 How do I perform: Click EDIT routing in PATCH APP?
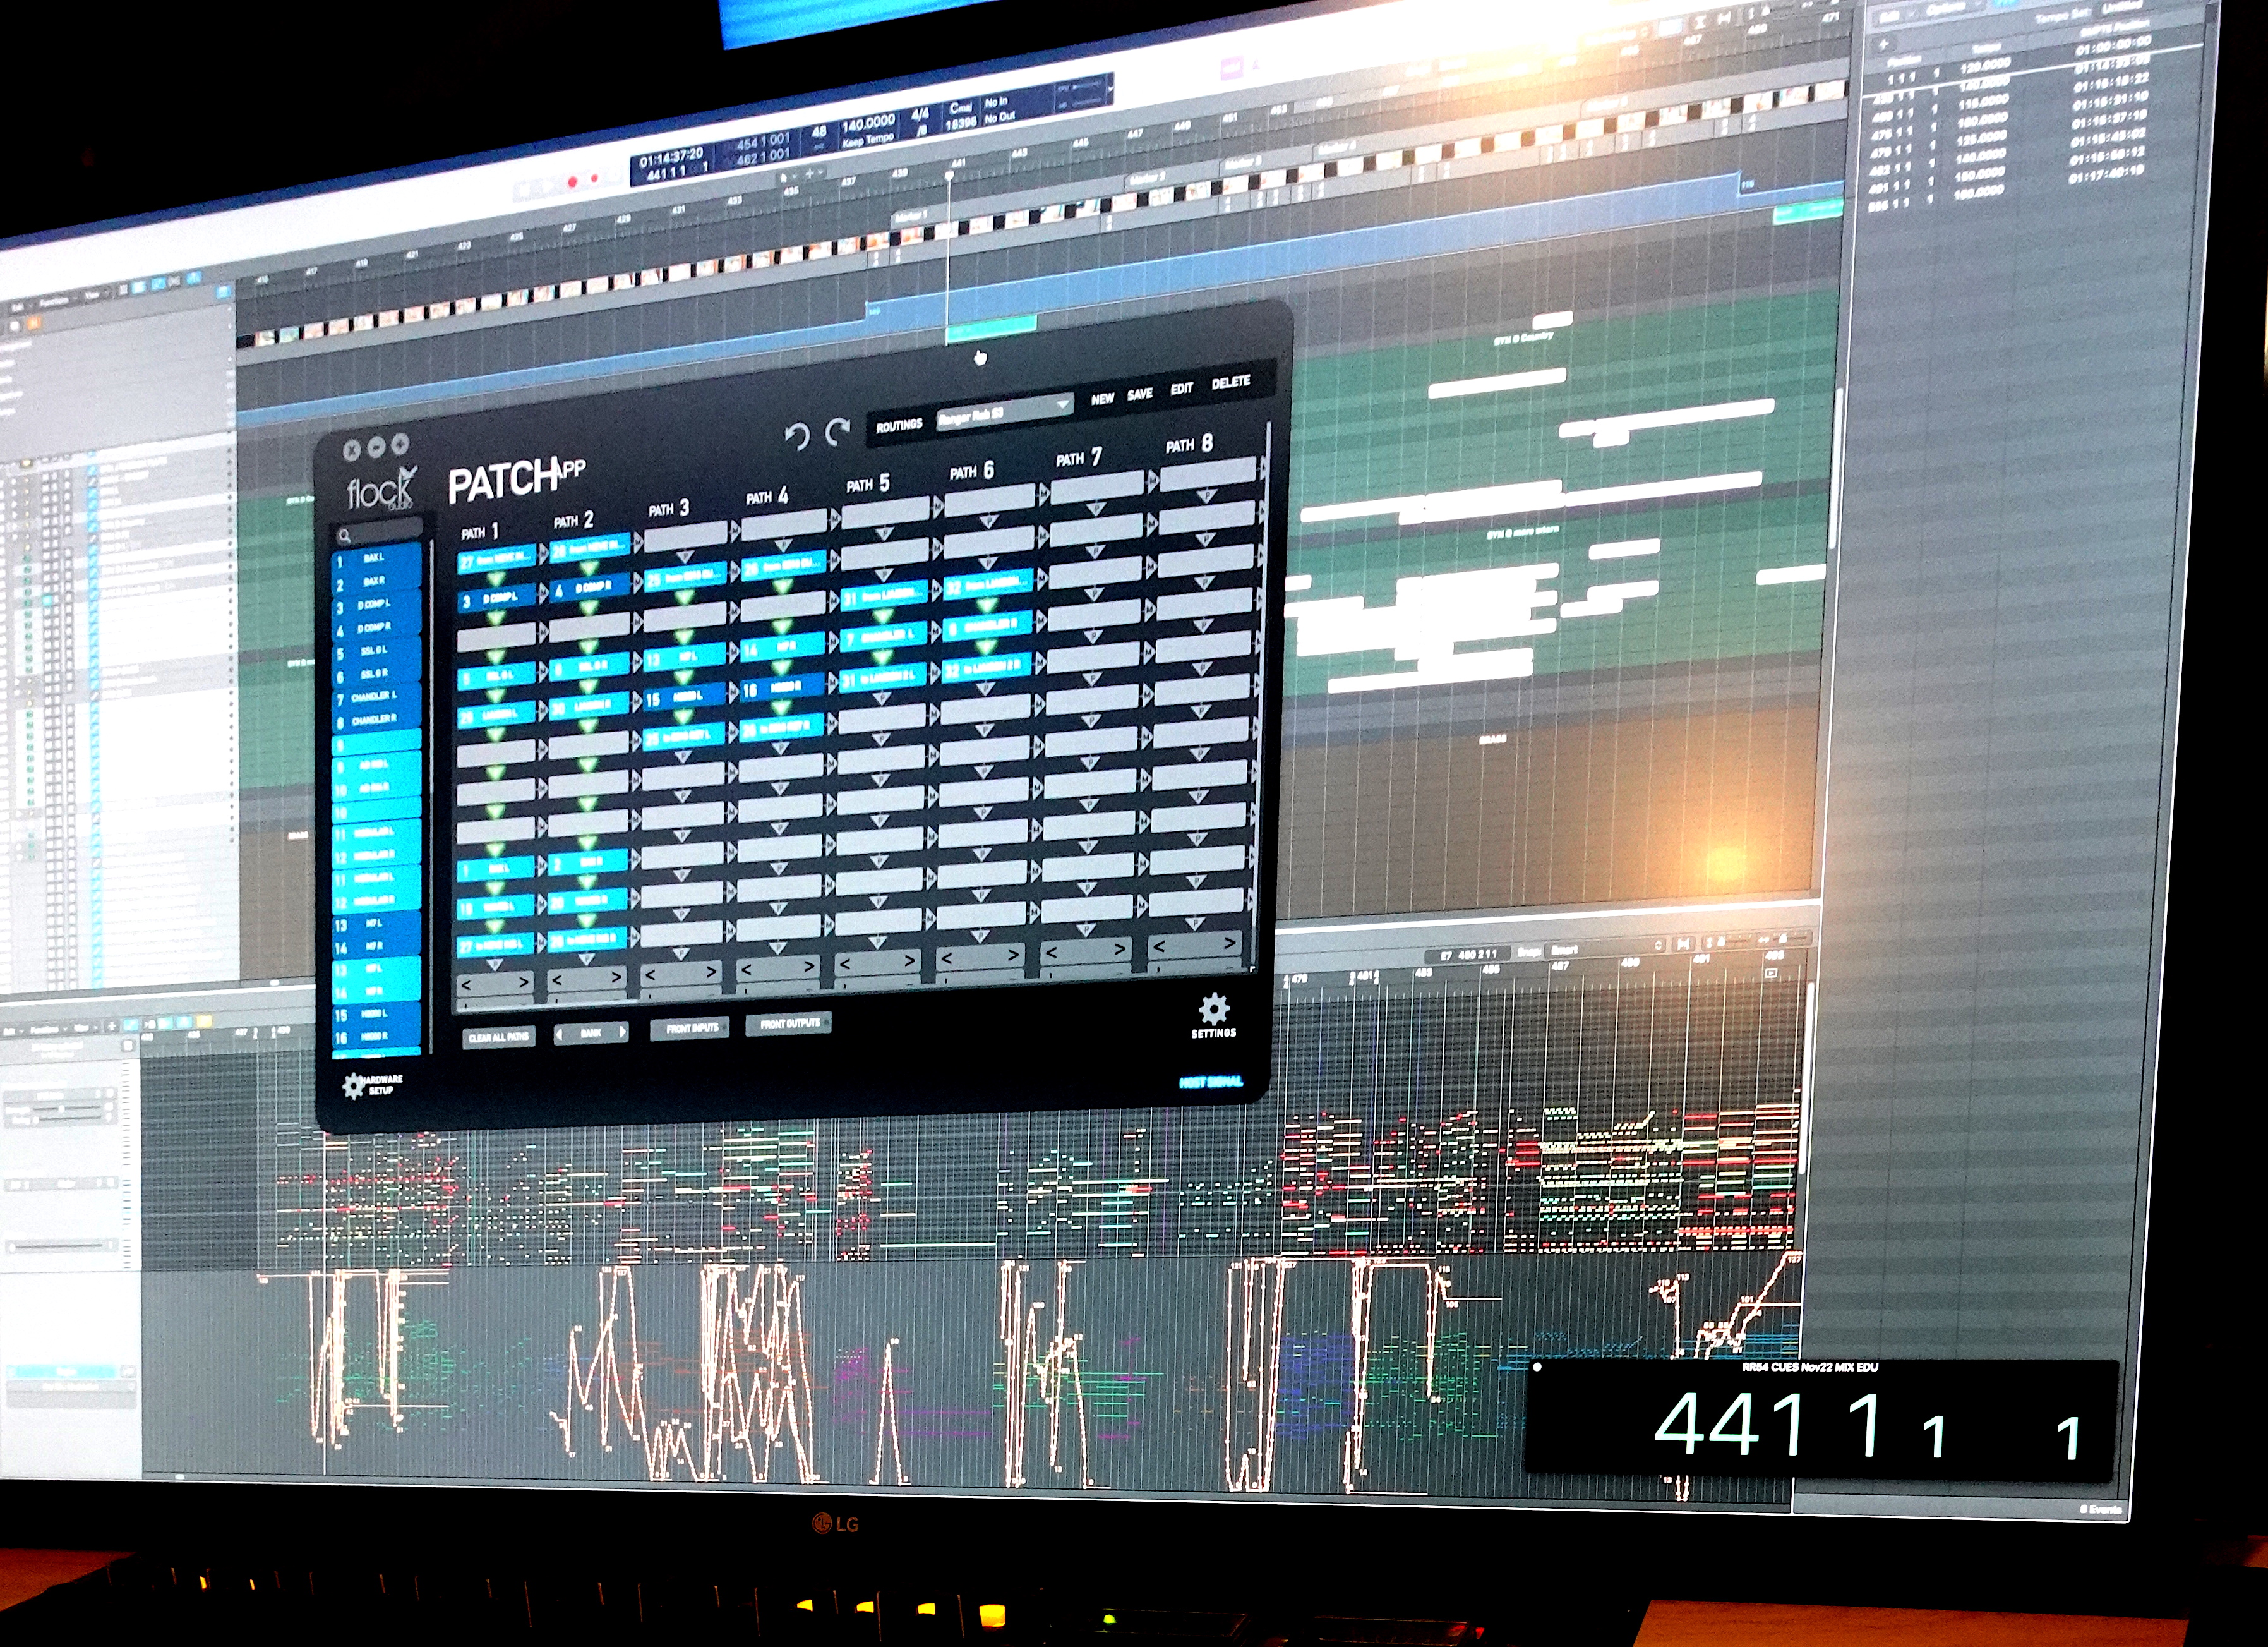pos(1181,388)
